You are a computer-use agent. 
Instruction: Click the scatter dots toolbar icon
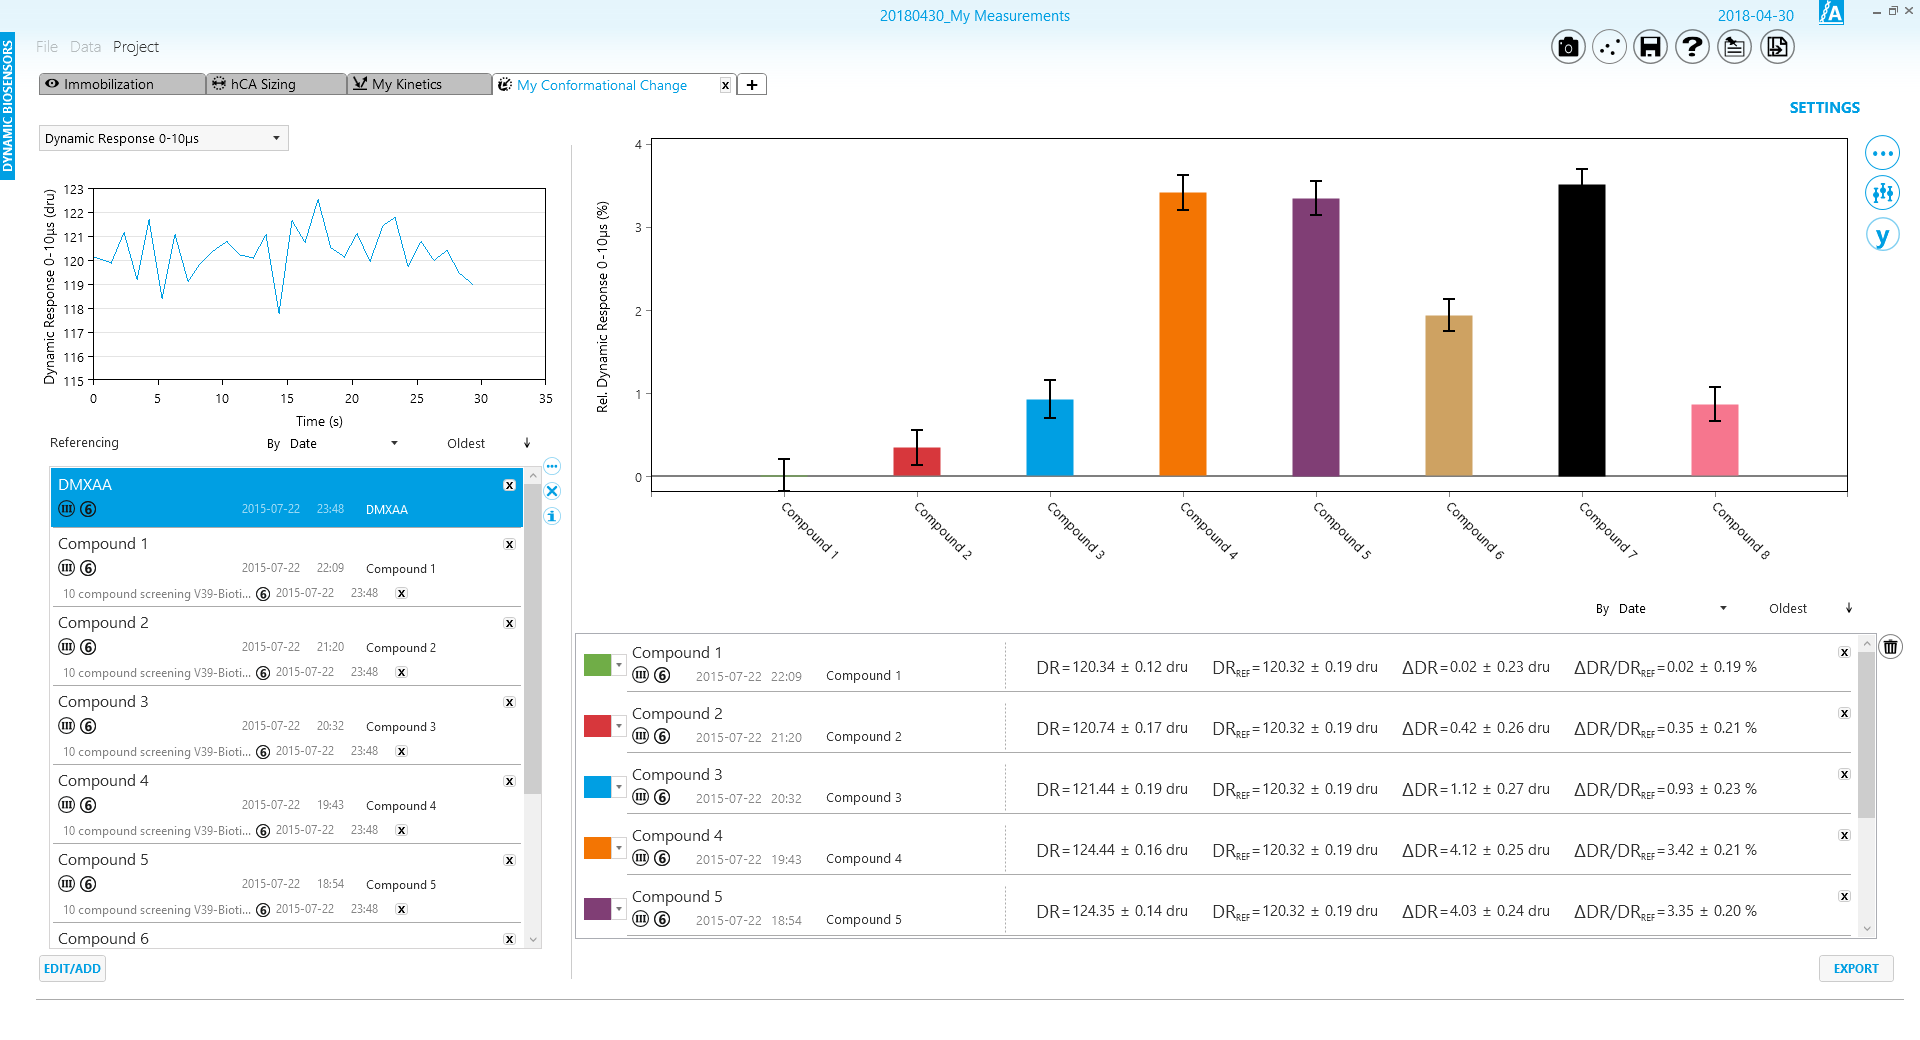1609,47
